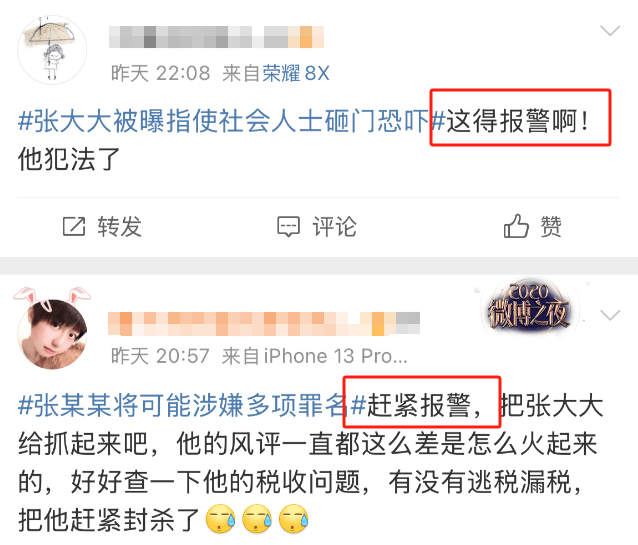This screenshot has height=545, width=638.
Task: Tap the first crying emoji in second post
Action: [x=220, y=519]
